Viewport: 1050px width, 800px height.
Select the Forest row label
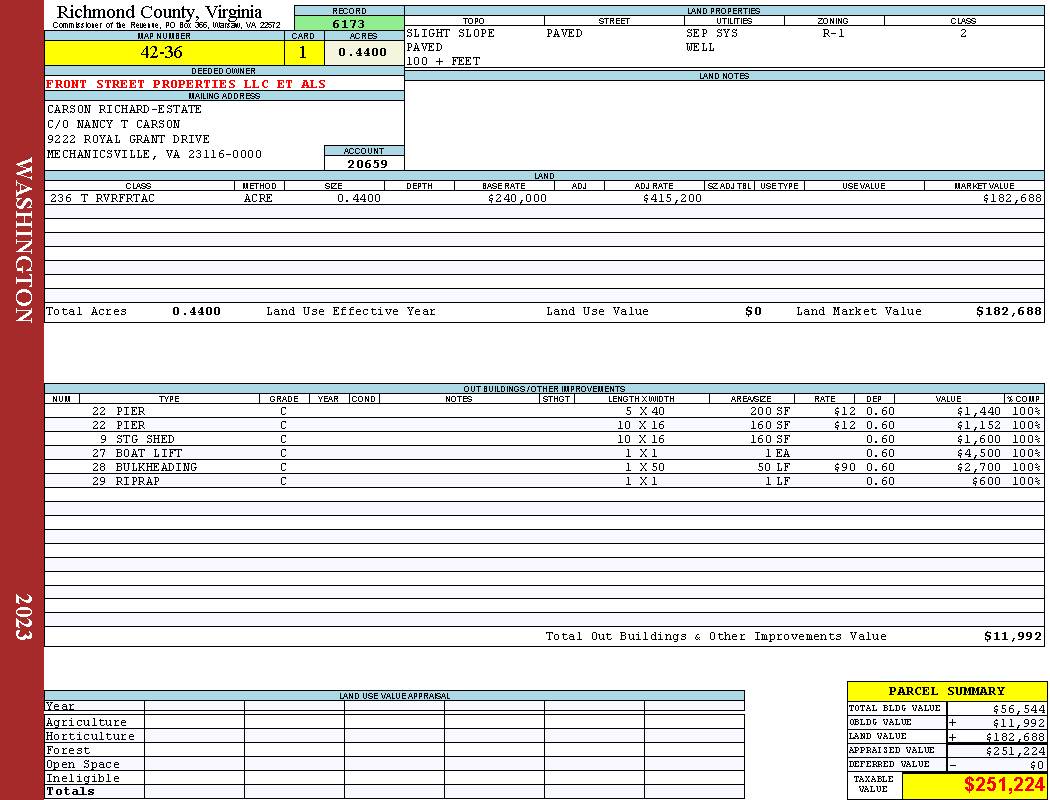click(x=68, y=750)
